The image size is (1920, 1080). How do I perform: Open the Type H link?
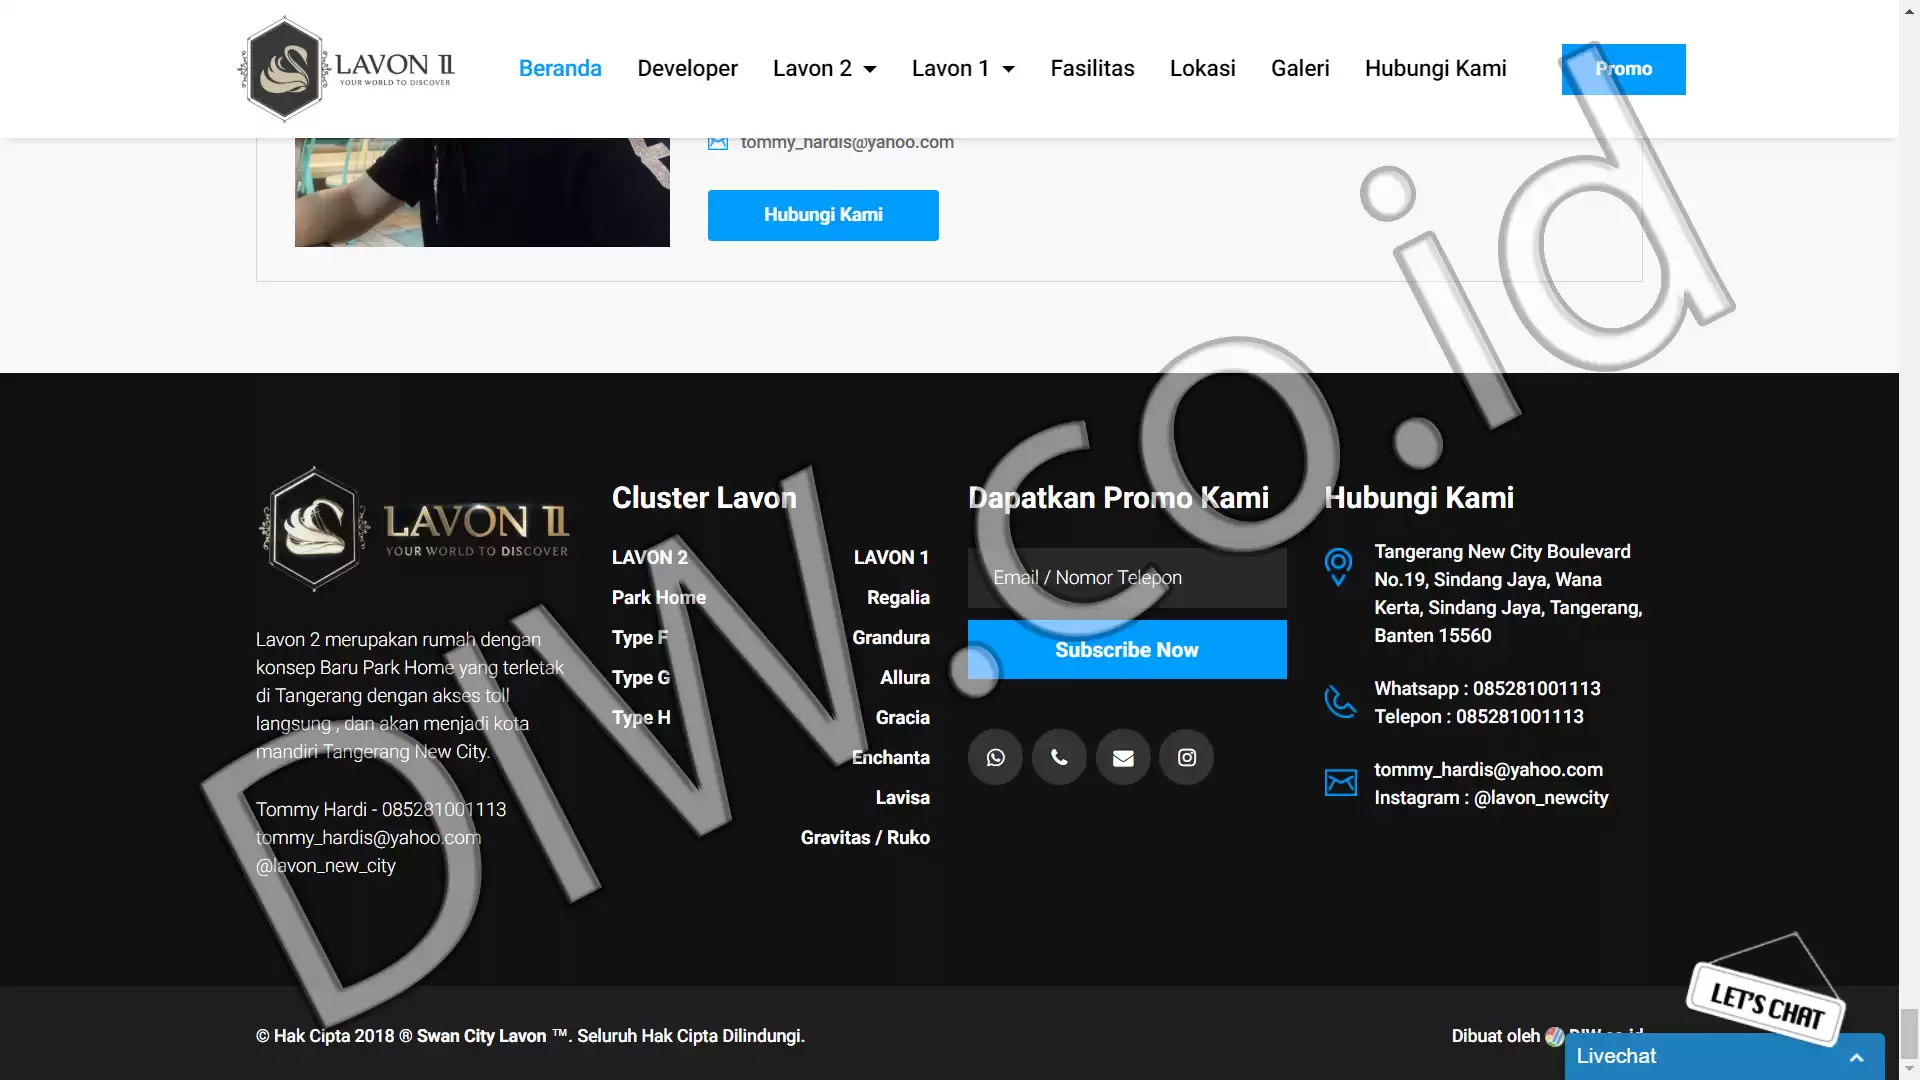click(641, 717)
